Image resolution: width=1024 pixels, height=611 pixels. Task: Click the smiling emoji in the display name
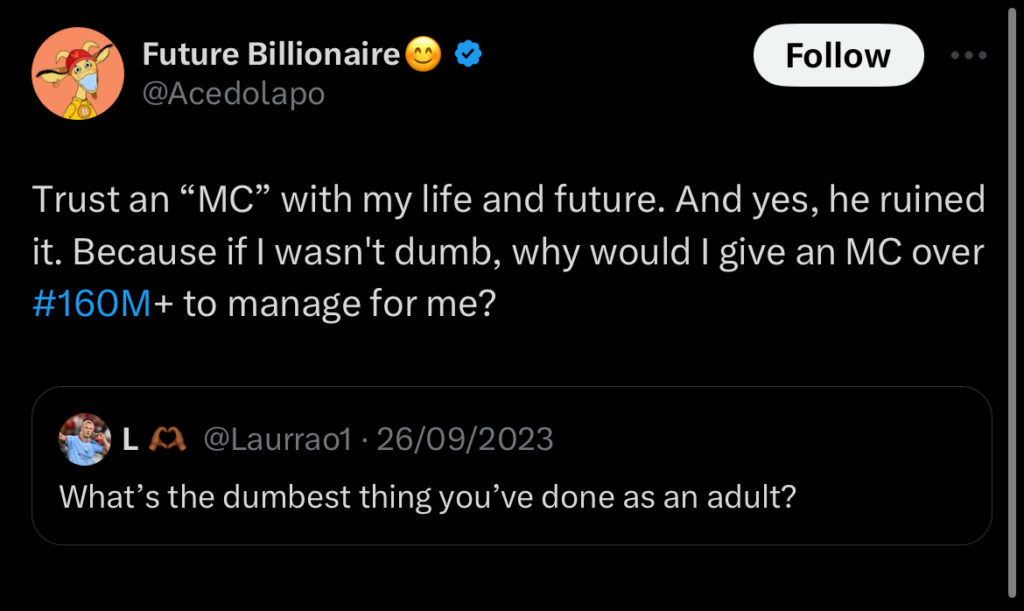point(422,55)
